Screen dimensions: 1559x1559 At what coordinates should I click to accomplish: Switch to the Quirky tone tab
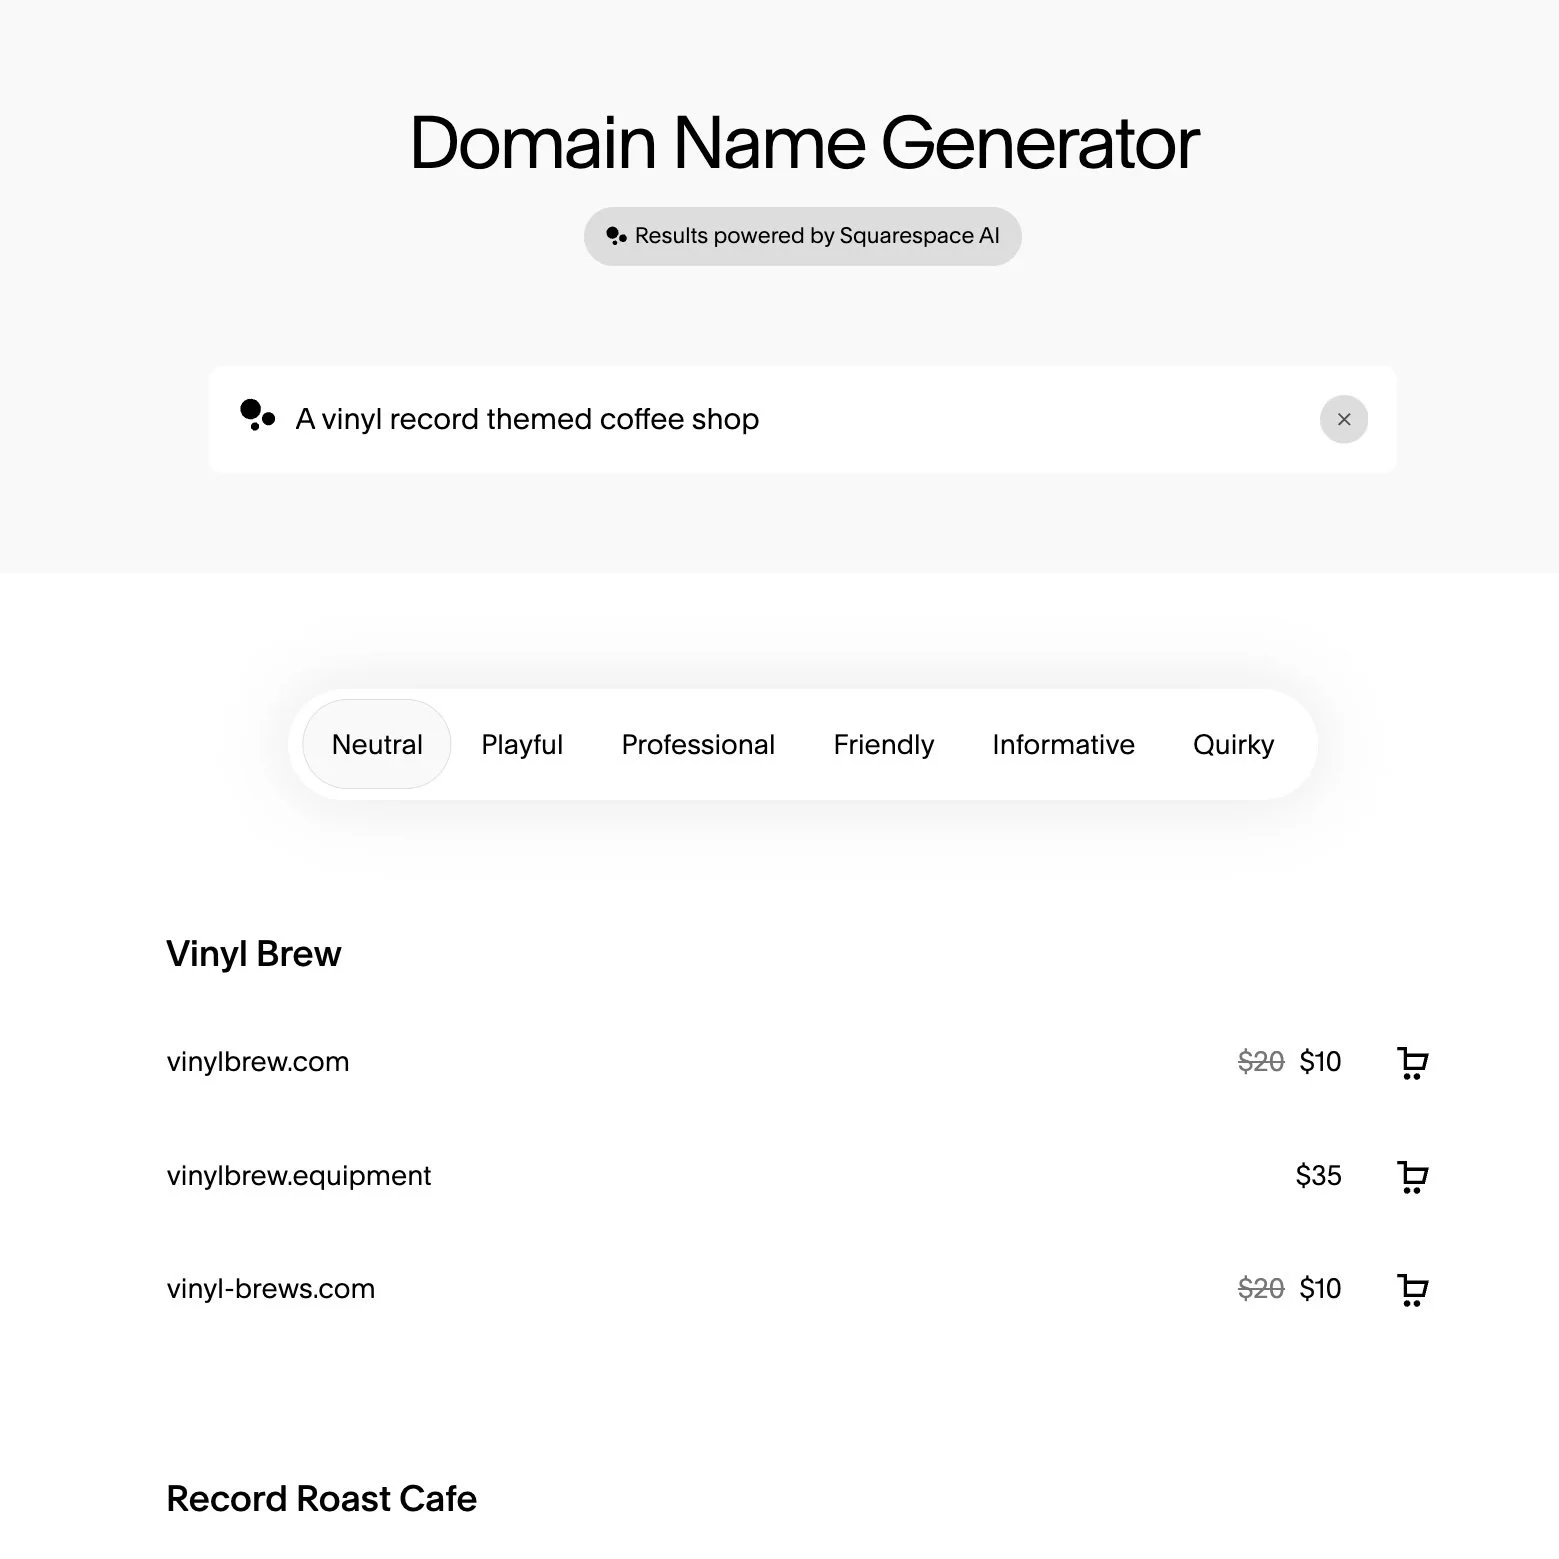(x=1233, y=744)
